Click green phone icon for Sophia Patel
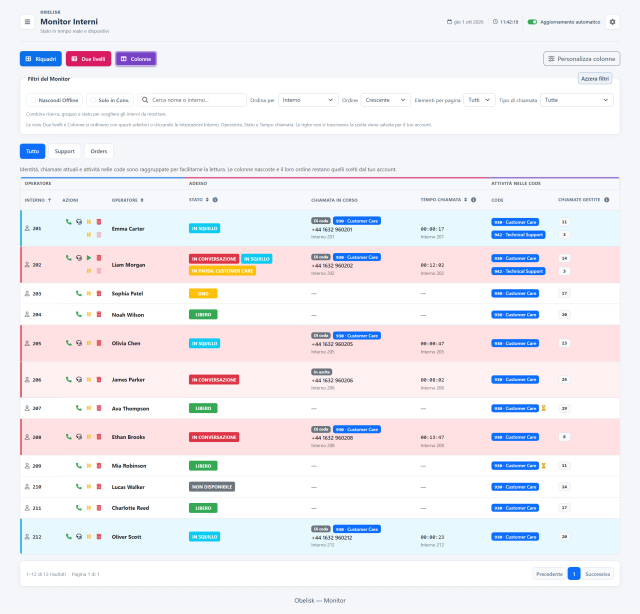The width and height of the screenshot is (640, 614). tap(79, 293)
